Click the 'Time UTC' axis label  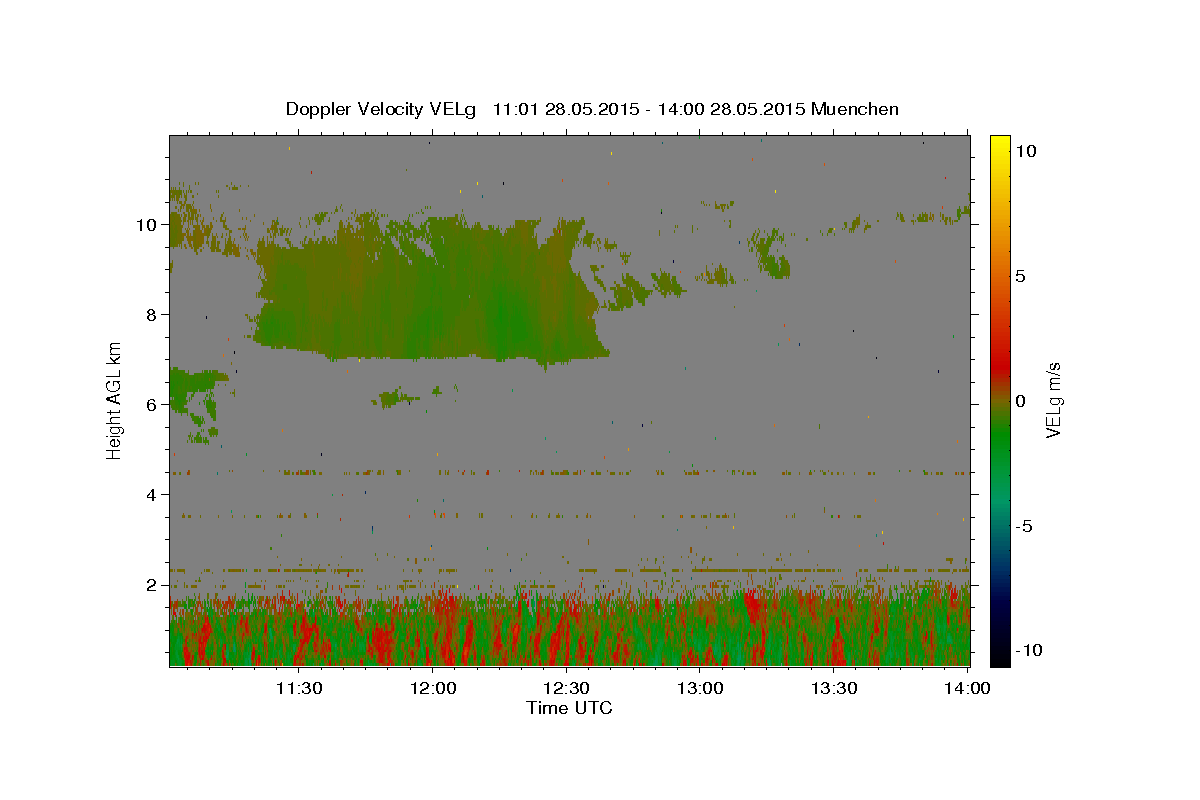pos(569,708)
